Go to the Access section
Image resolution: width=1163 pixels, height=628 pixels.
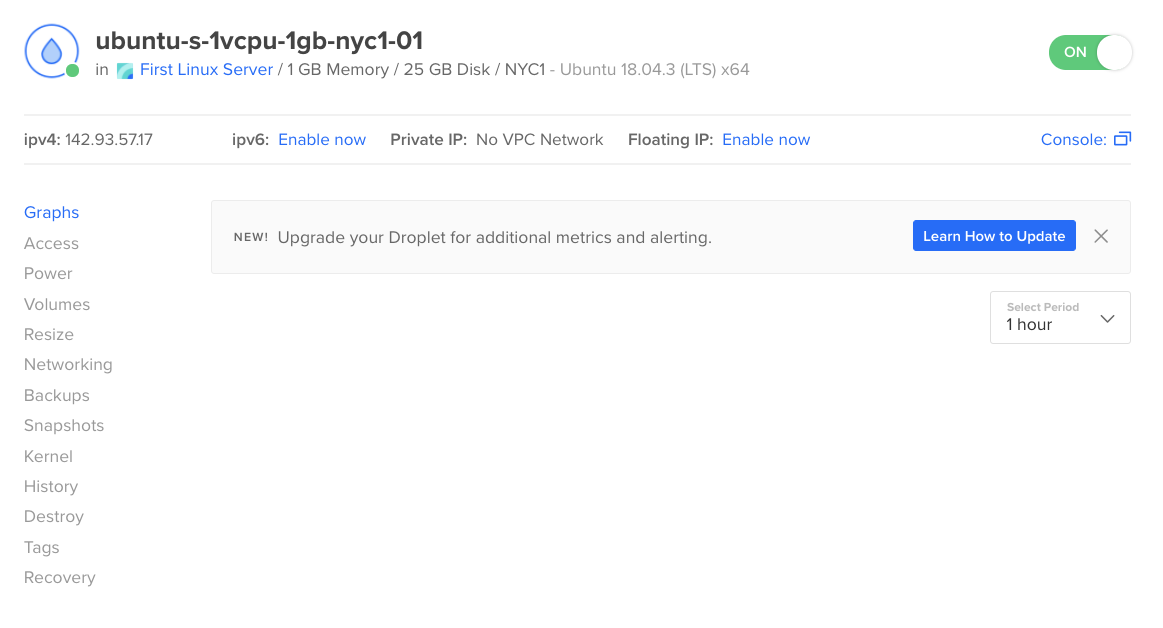click(x=51, y=243)
